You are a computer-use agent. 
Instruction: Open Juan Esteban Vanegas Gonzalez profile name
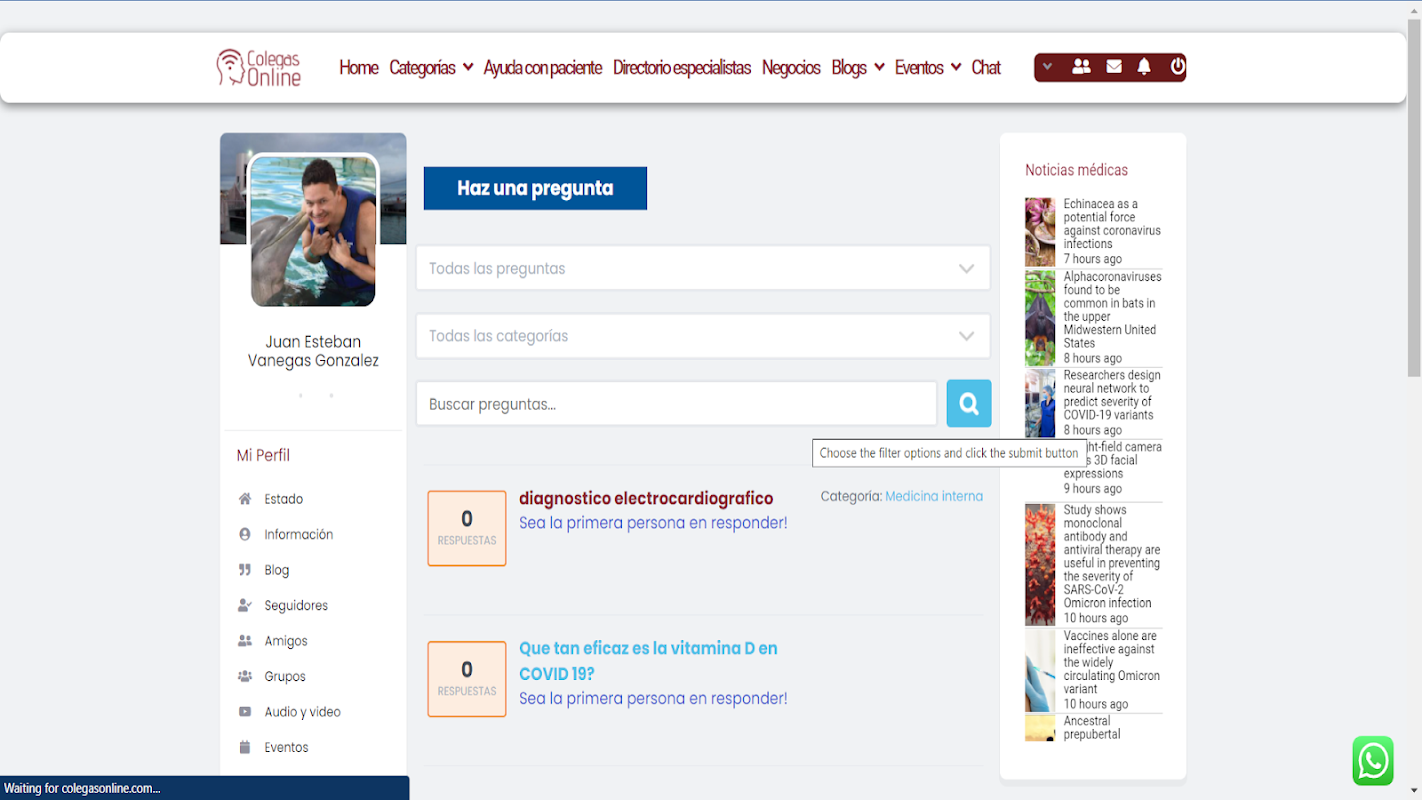point(313,351)
